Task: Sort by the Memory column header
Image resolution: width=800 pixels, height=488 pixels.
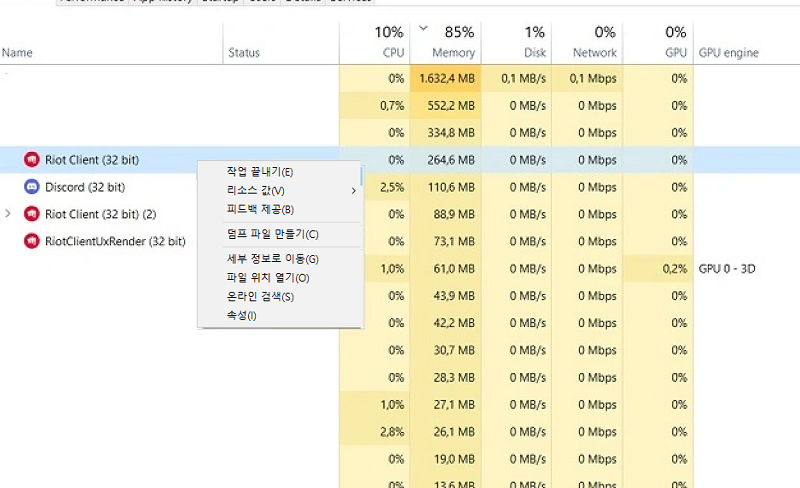Action: (454, 53)
